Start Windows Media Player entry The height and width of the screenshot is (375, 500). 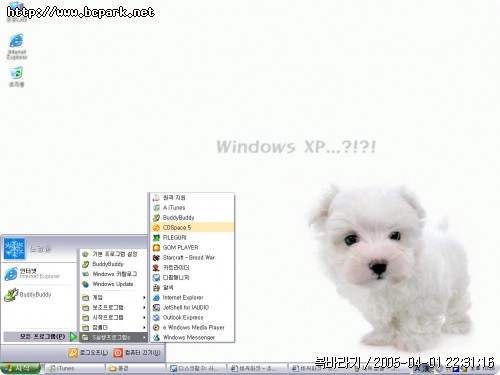click(192, 328)
